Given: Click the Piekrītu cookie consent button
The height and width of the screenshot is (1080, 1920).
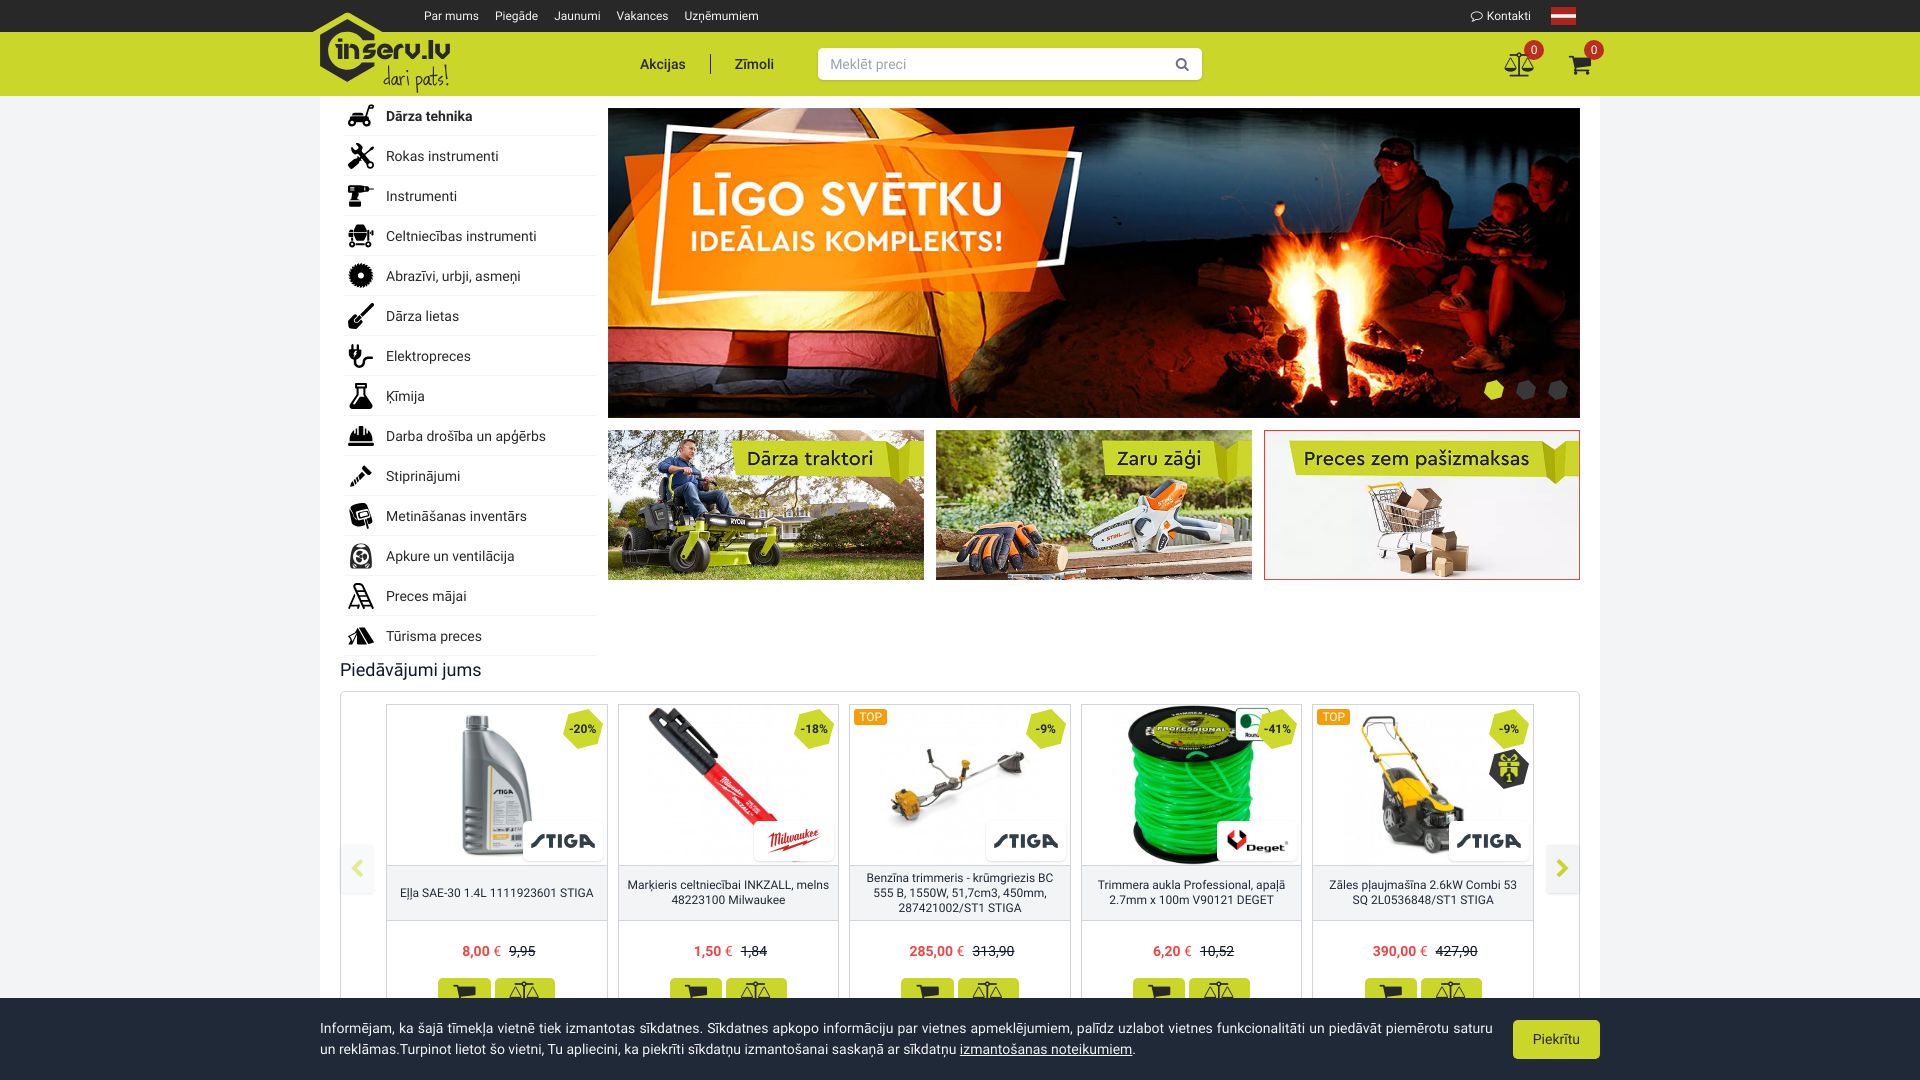Looking at the screenshot, I should coord(1557,1039).
